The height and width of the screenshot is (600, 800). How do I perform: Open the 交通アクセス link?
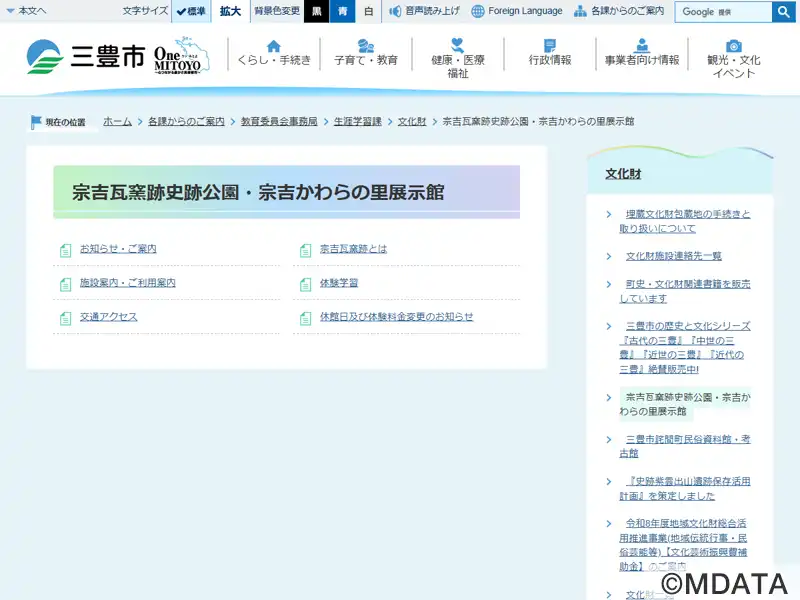109,317
